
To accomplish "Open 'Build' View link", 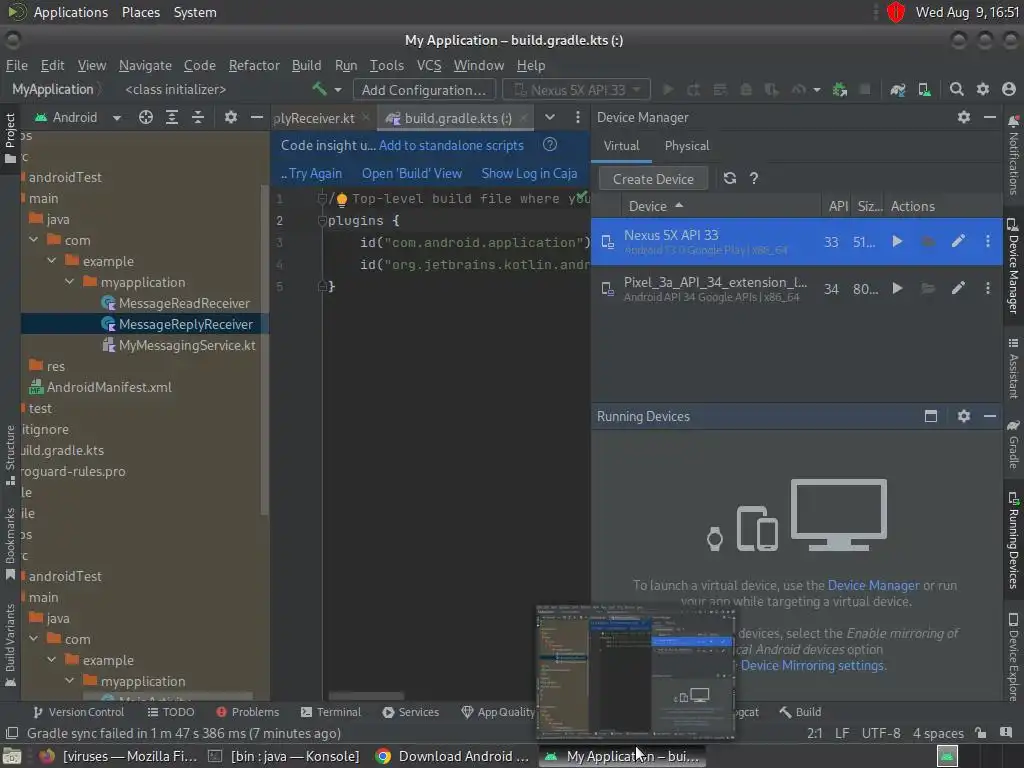I will pos(412,173).
